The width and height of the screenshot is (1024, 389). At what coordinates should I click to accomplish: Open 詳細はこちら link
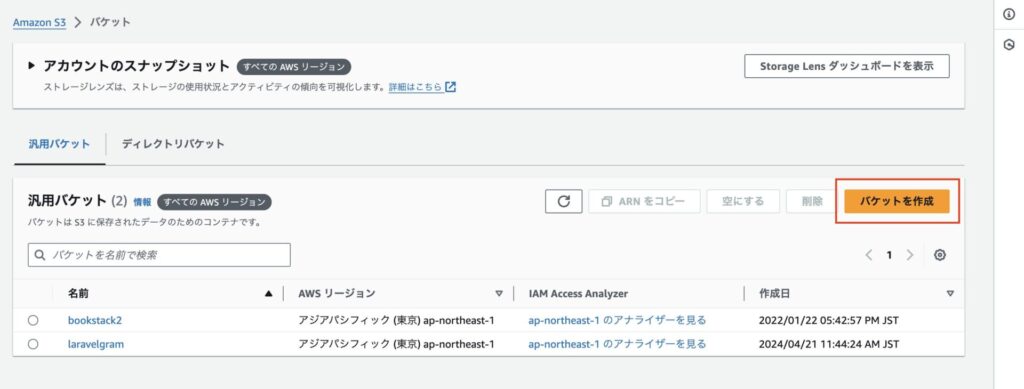415,87
